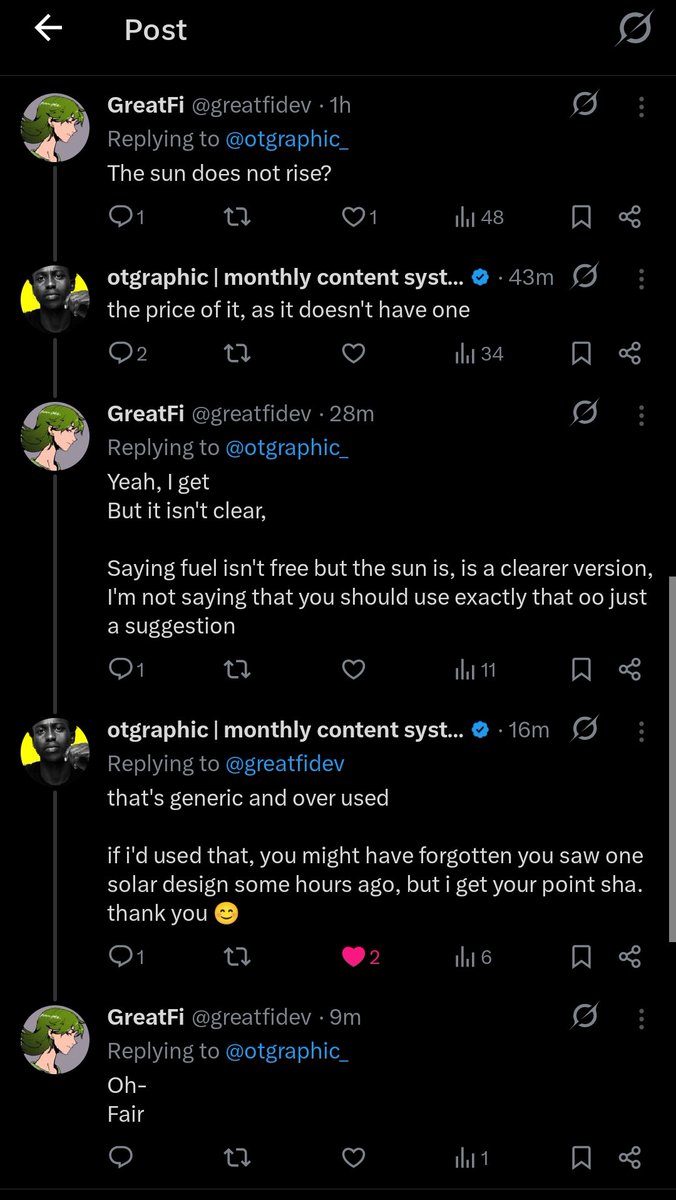Open otgraphic's profile picture on 43m post
This screenshot has height=1200, width=676.
(x=56, y=300)
